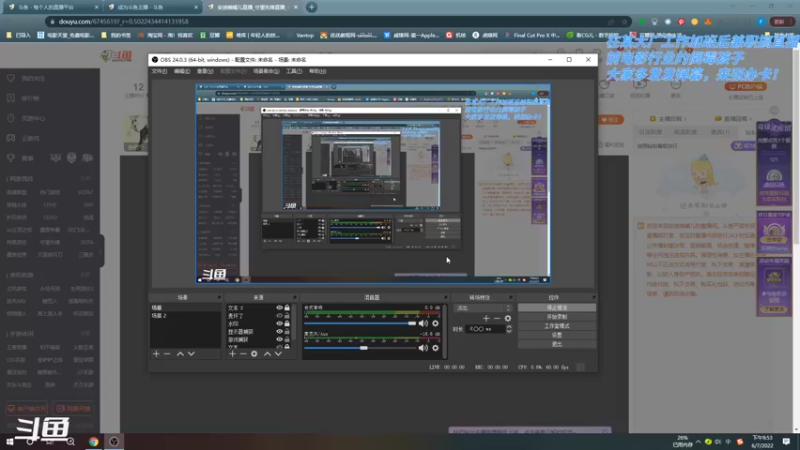Click the transition duration input field
The image size is (800, 450).
[486, 329]
